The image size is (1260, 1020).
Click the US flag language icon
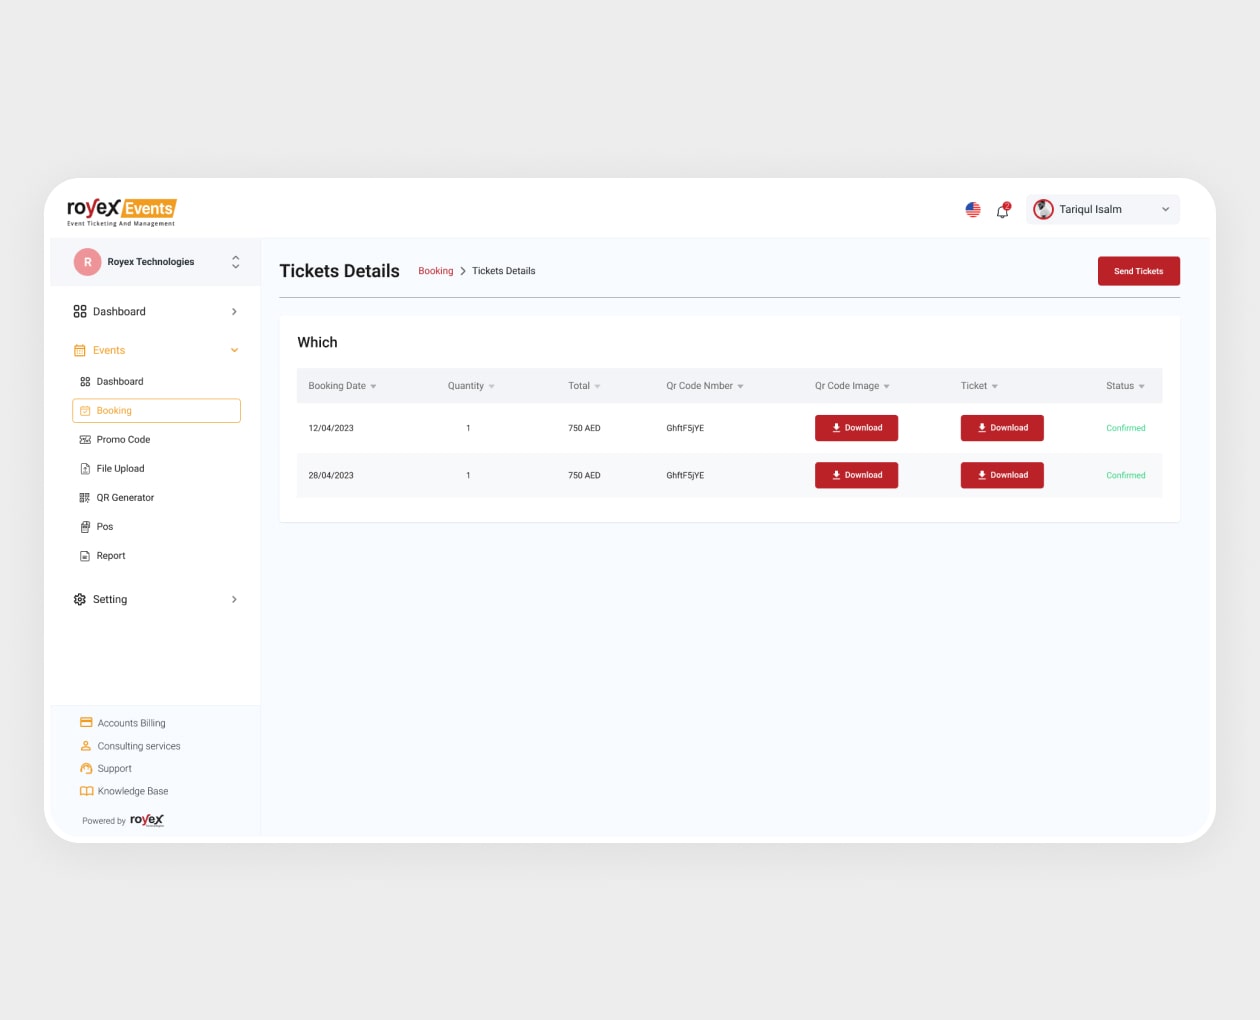click(x=973, y=210)
